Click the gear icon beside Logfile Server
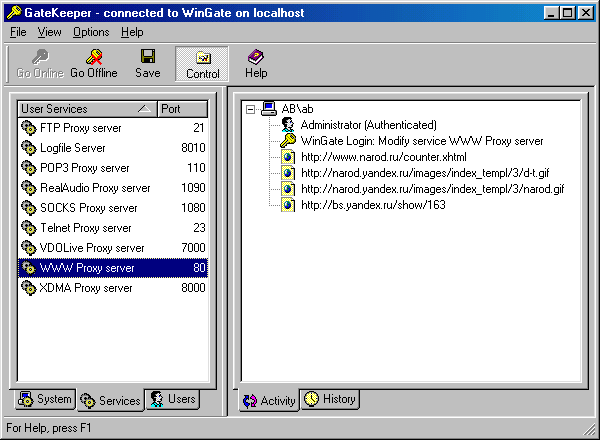Image resolution: width=600 pixels, height=440 pixels. [29, 148]
